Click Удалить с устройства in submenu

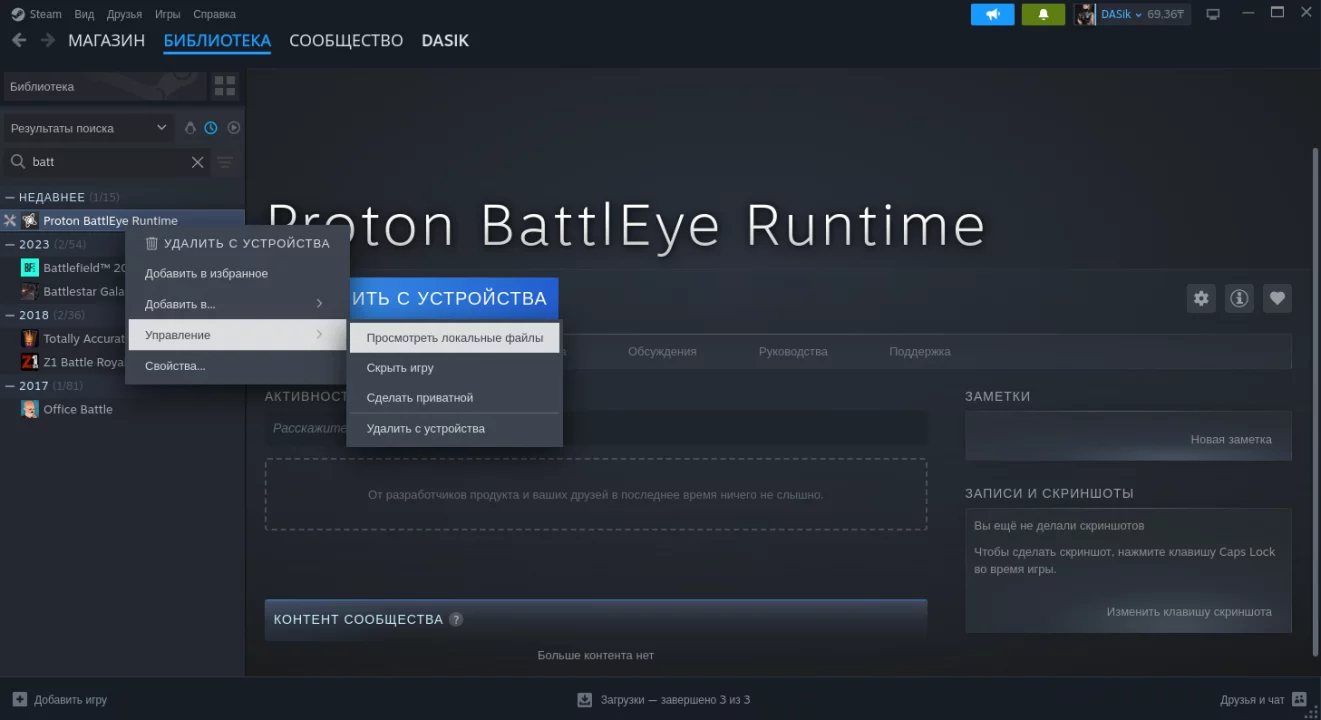[455, 429]
